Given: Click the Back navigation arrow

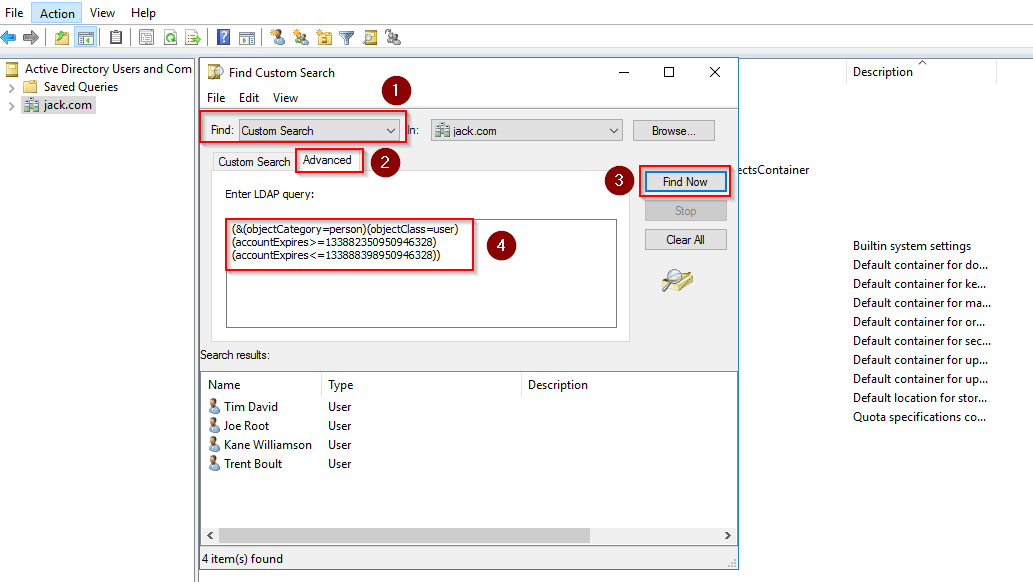Looking at the screenshot, I should click(x=10, y=37).
